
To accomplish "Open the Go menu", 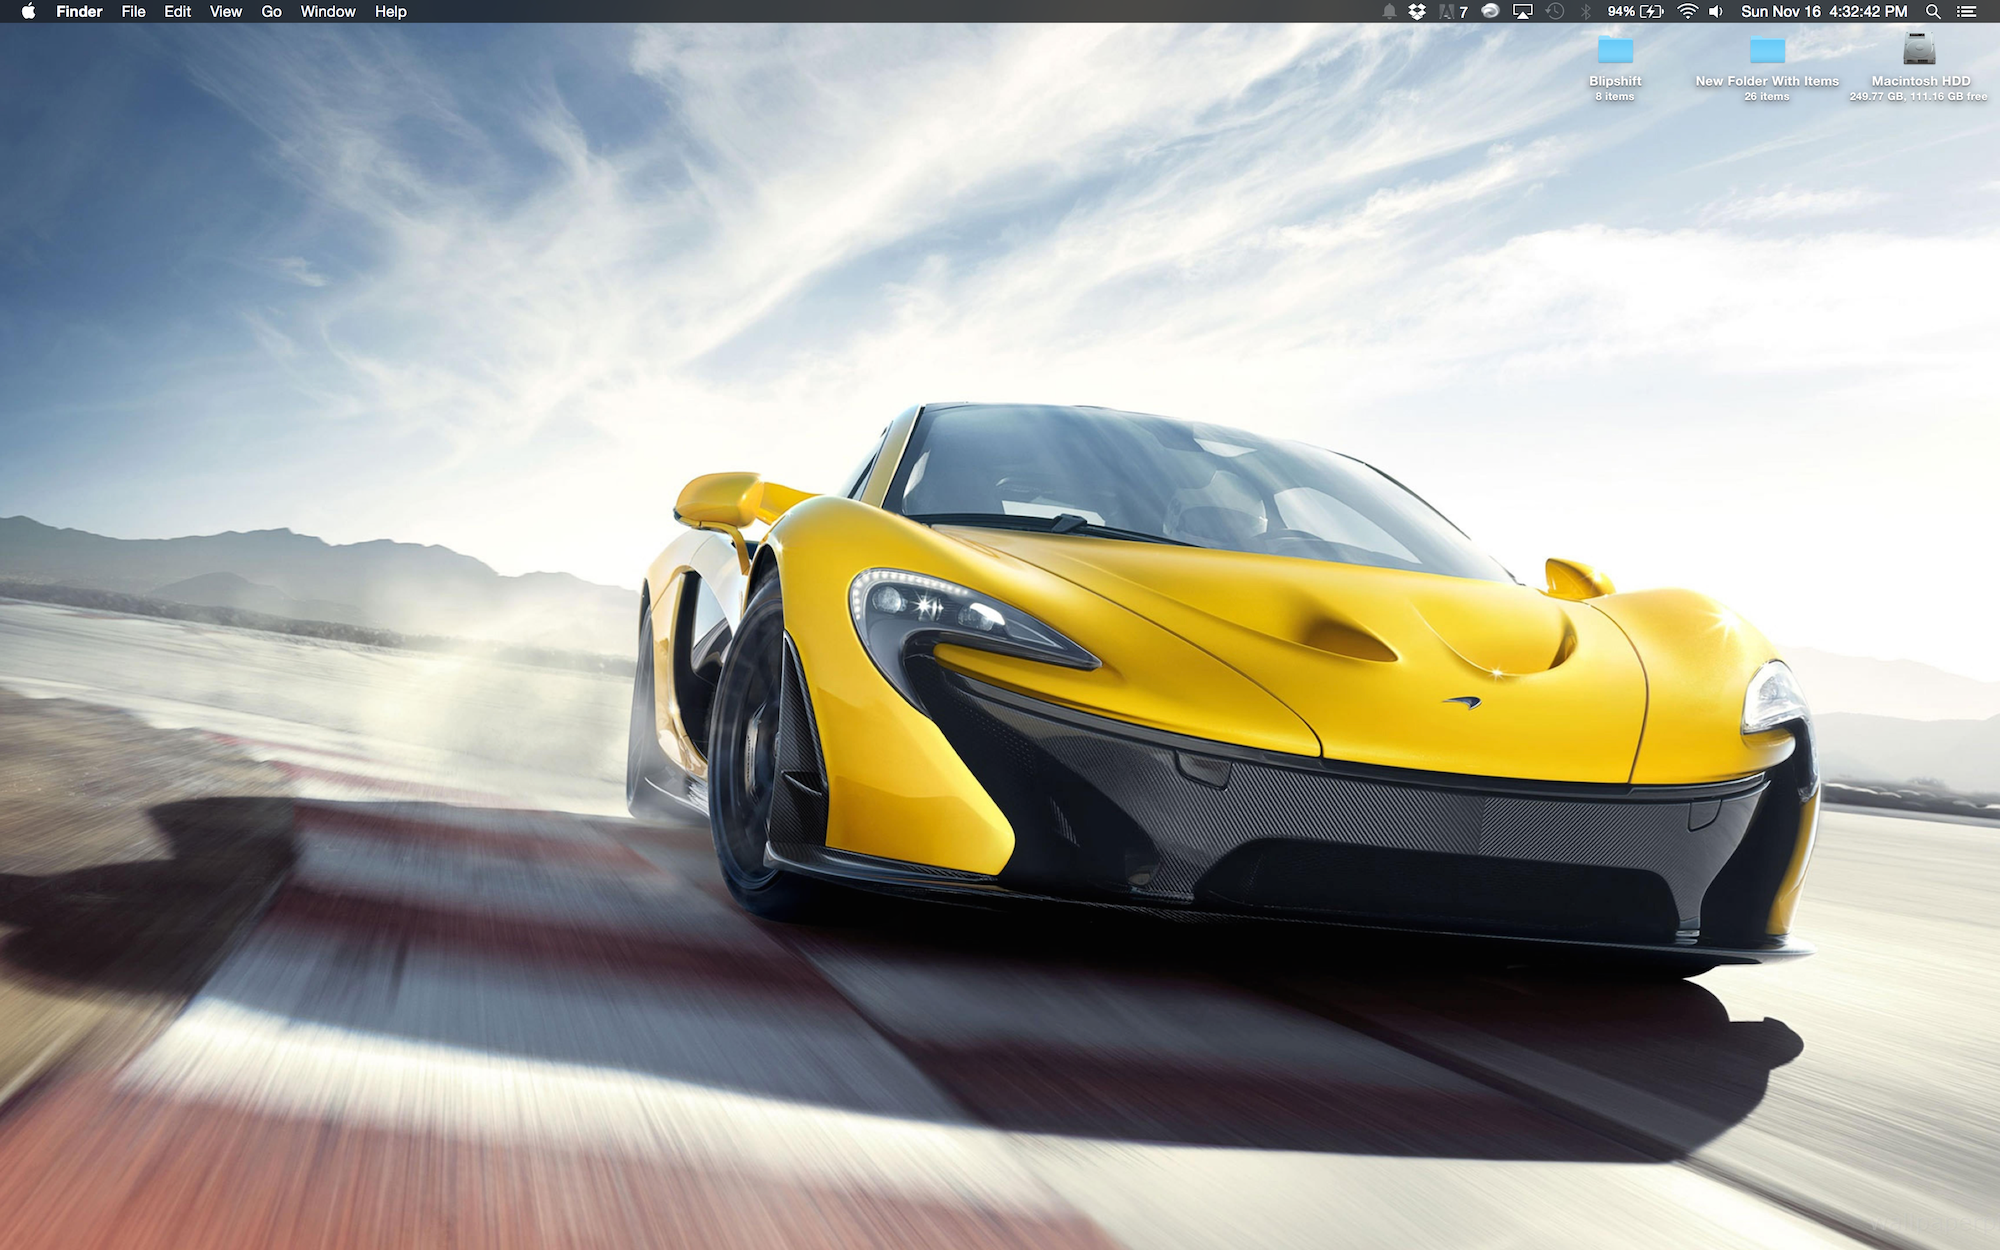I will (x=271, y=12).
